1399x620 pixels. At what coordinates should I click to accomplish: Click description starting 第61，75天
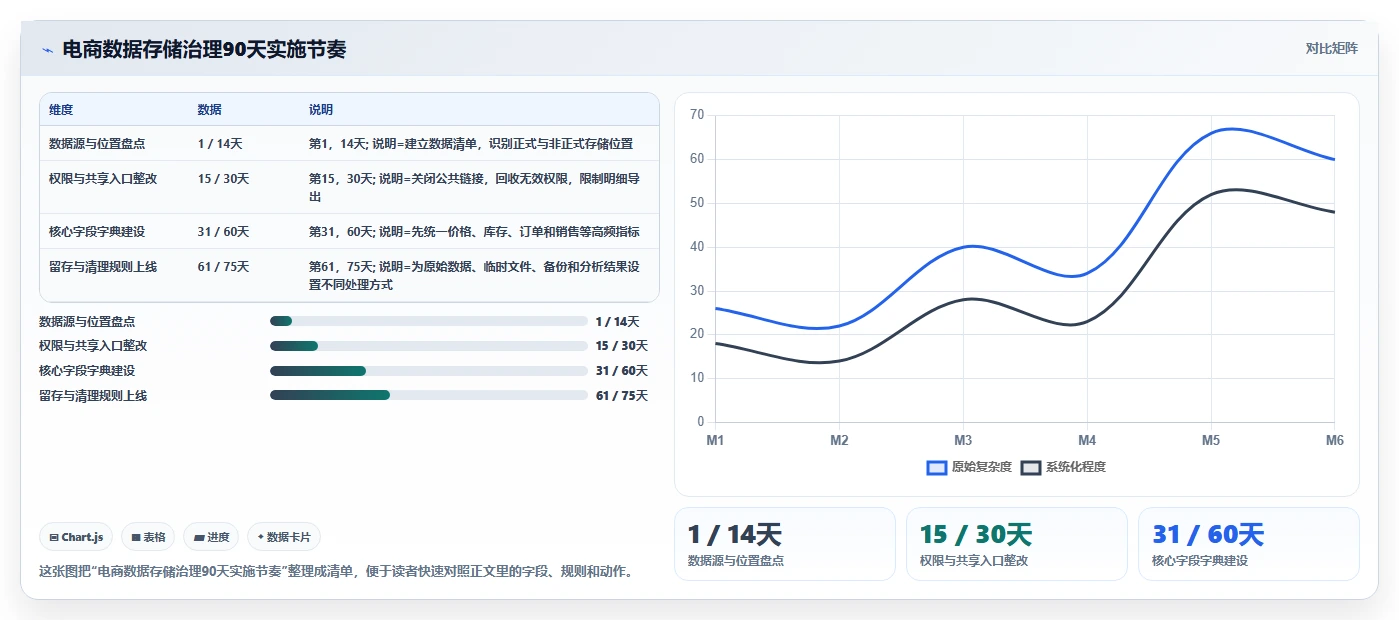click(474, 275)
